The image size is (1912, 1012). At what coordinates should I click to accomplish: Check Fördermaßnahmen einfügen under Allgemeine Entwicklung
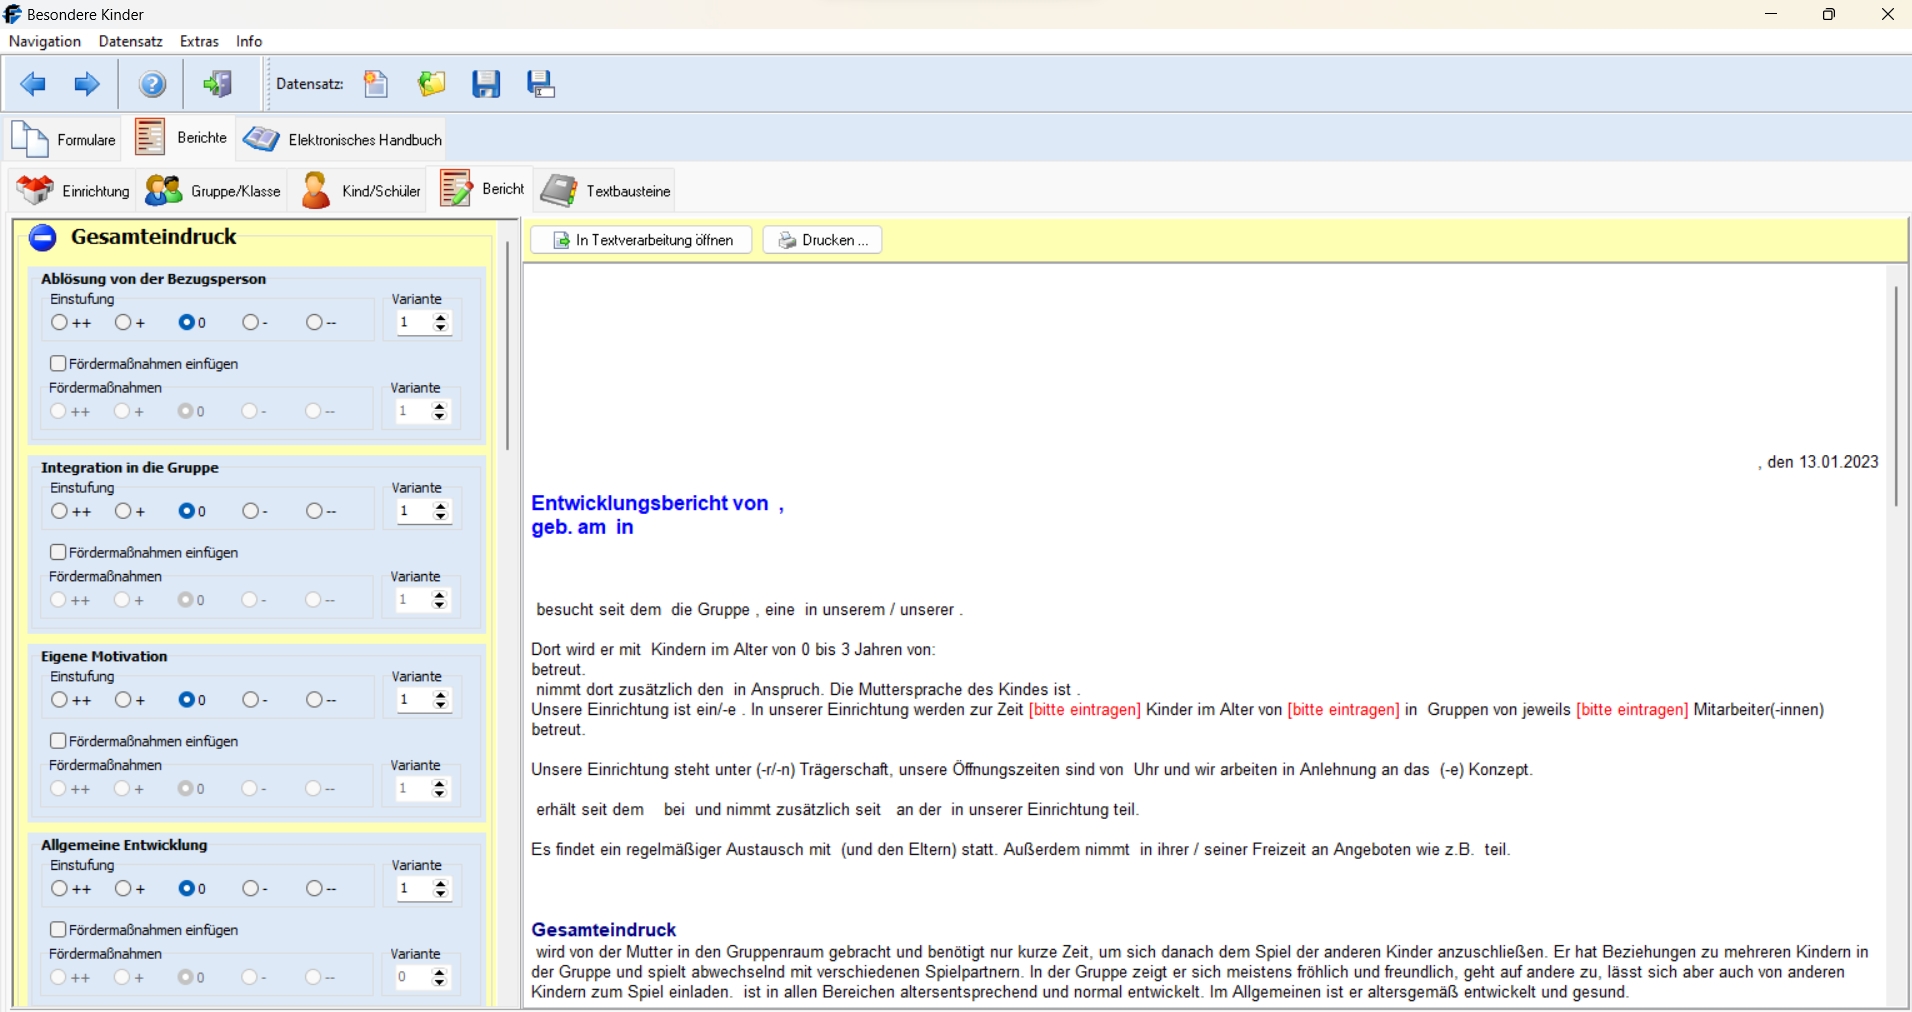tap(58, 930)
